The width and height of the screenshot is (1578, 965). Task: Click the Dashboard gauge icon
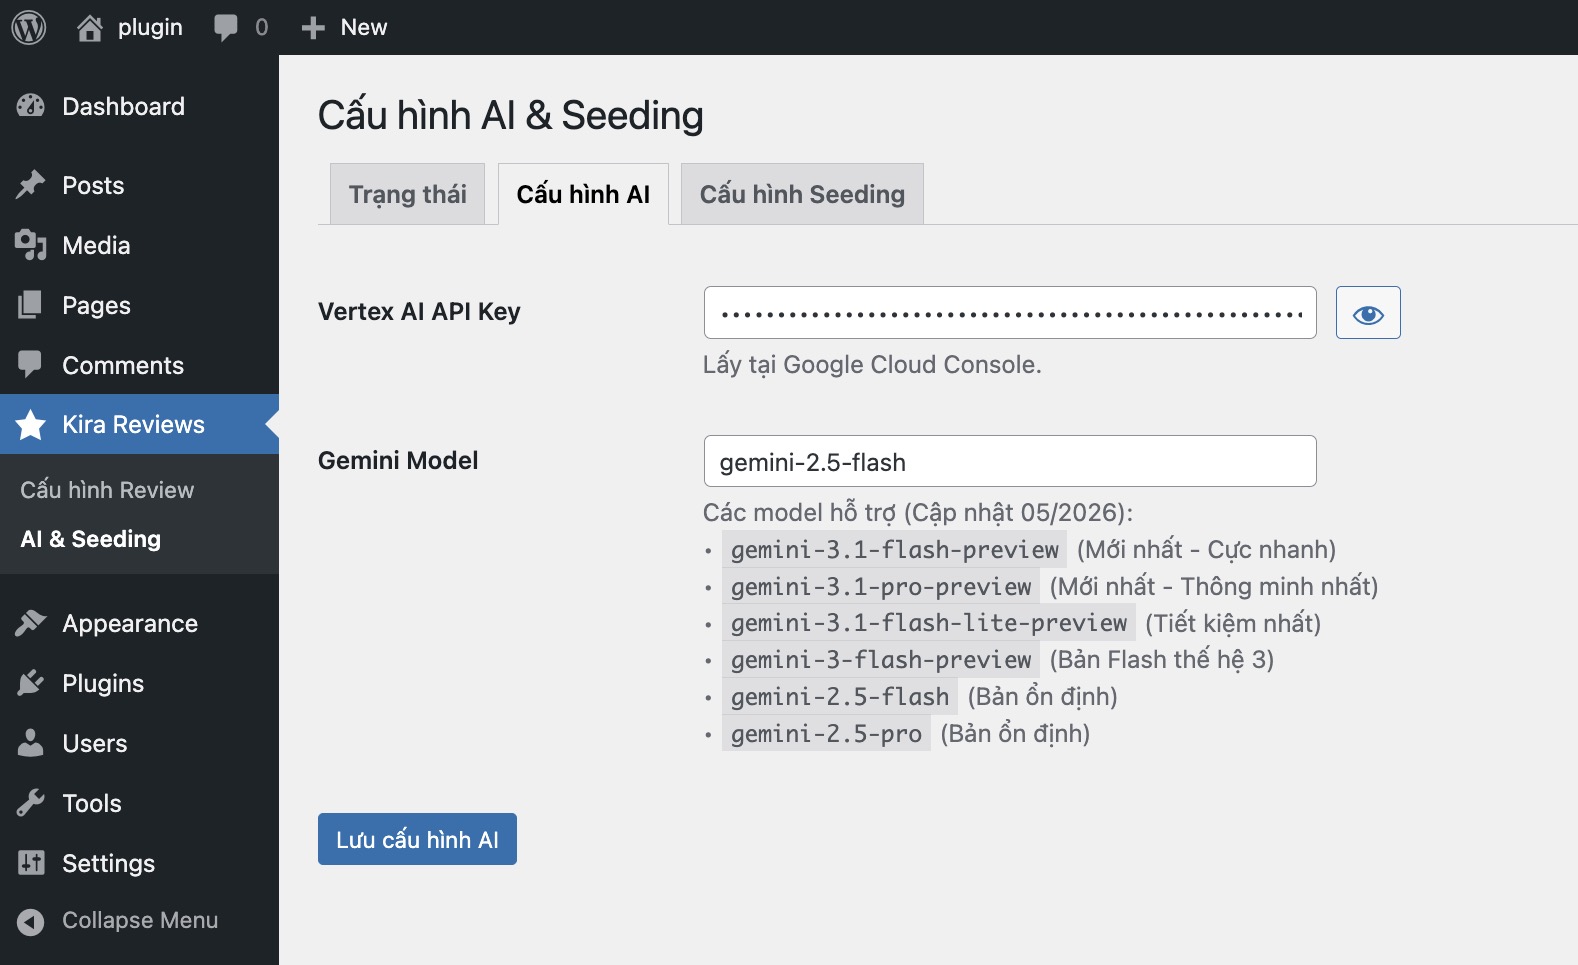(31, 106)
